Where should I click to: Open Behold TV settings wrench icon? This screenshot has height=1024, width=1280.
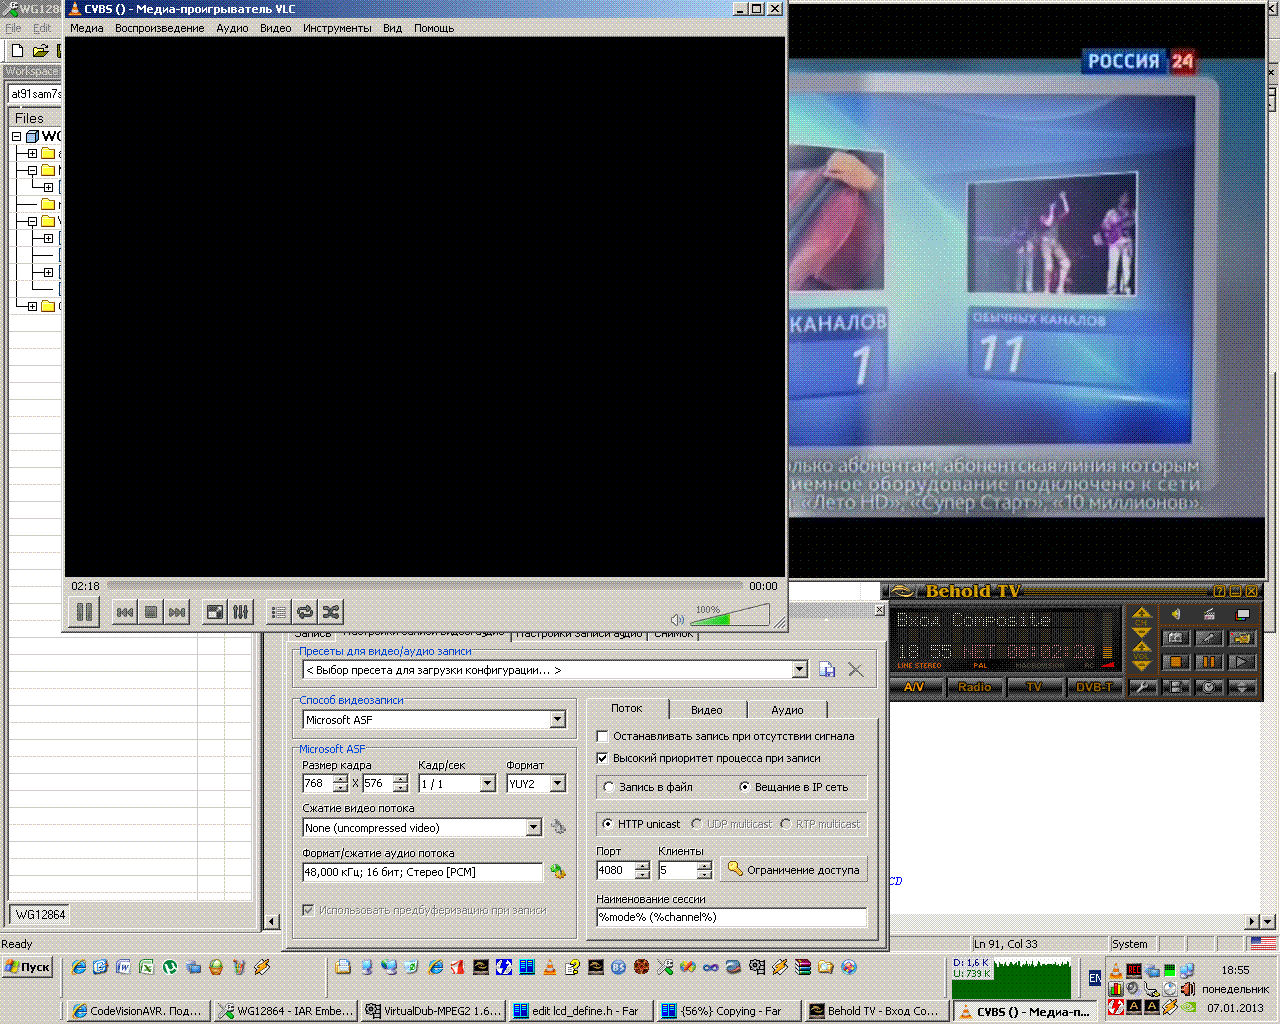click(1142, 687)
